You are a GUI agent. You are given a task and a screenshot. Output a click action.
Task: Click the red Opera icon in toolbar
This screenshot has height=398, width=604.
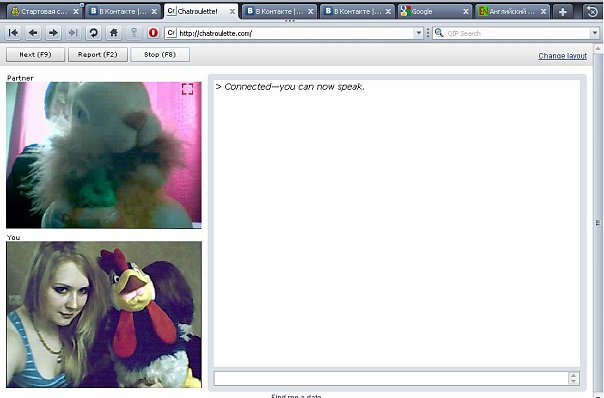click(x=153, y=33)
